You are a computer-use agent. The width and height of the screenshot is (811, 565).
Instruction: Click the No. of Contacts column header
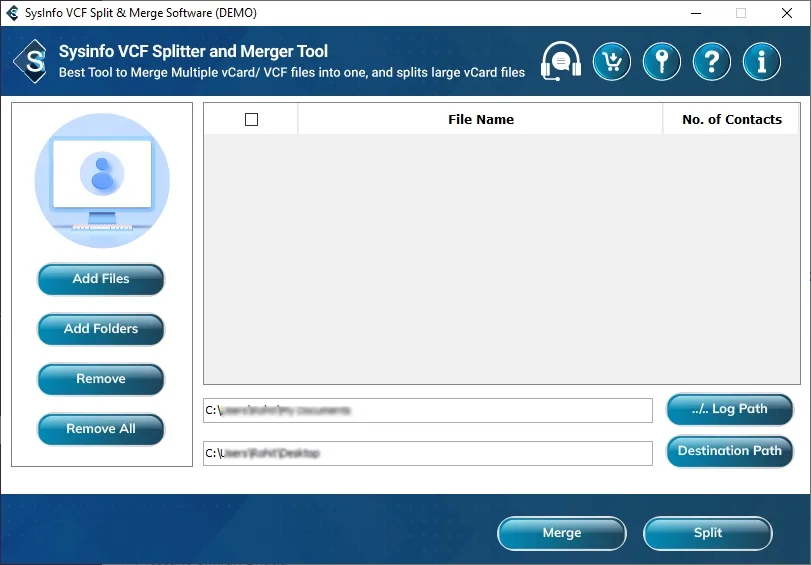[731, 120]
